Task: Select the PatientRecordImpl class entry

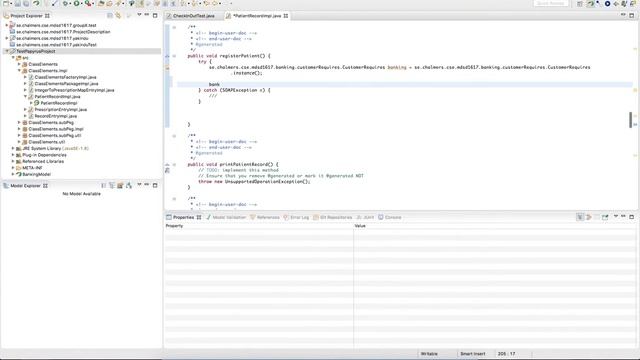Action: pos(59,103)
